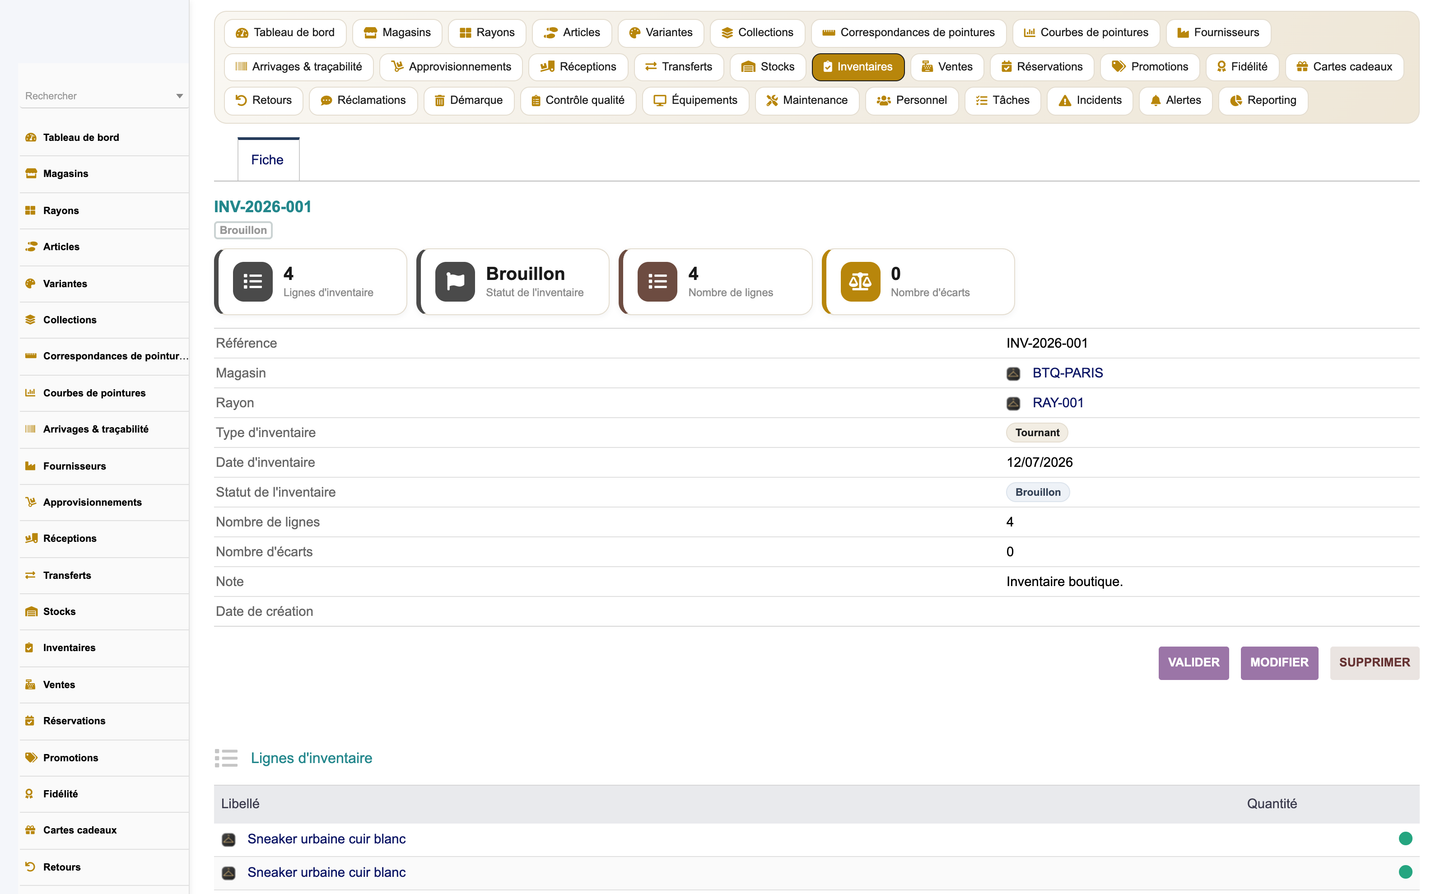Click the list icon beside Lignes d'inventaire heading
This screenshot has height=894, width=1445.
(226, 758)
